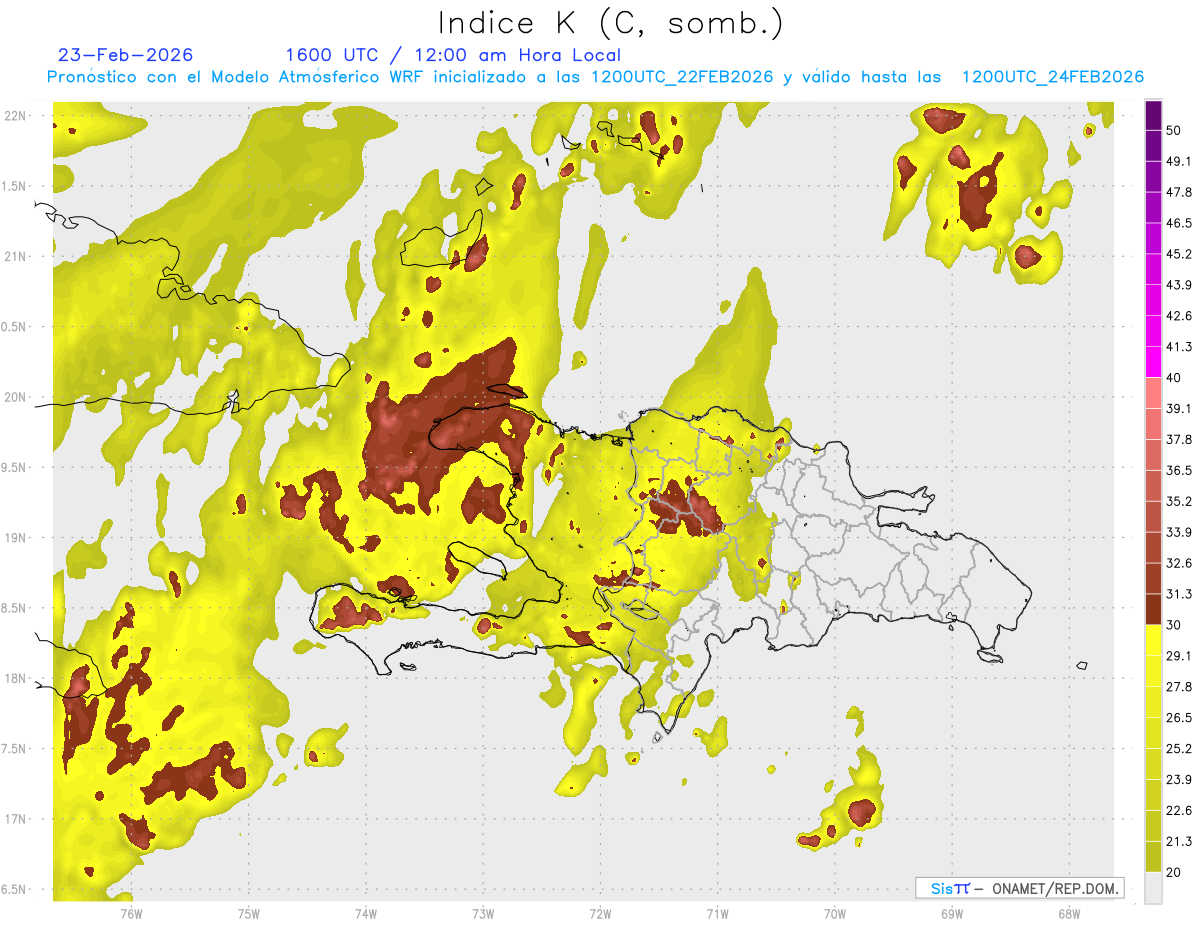Click the '35.2' colorbar label

click(1180, 501)
